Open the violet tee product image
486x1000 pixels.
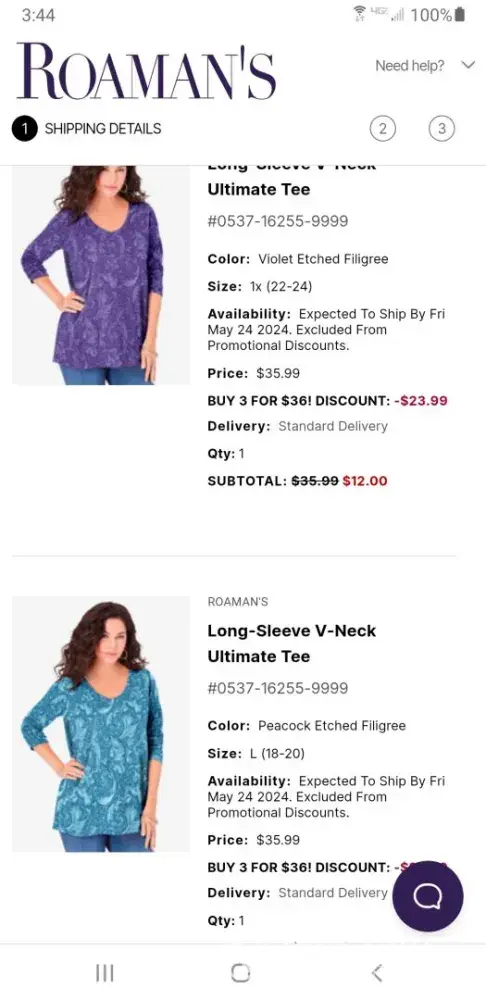(101, 275)
